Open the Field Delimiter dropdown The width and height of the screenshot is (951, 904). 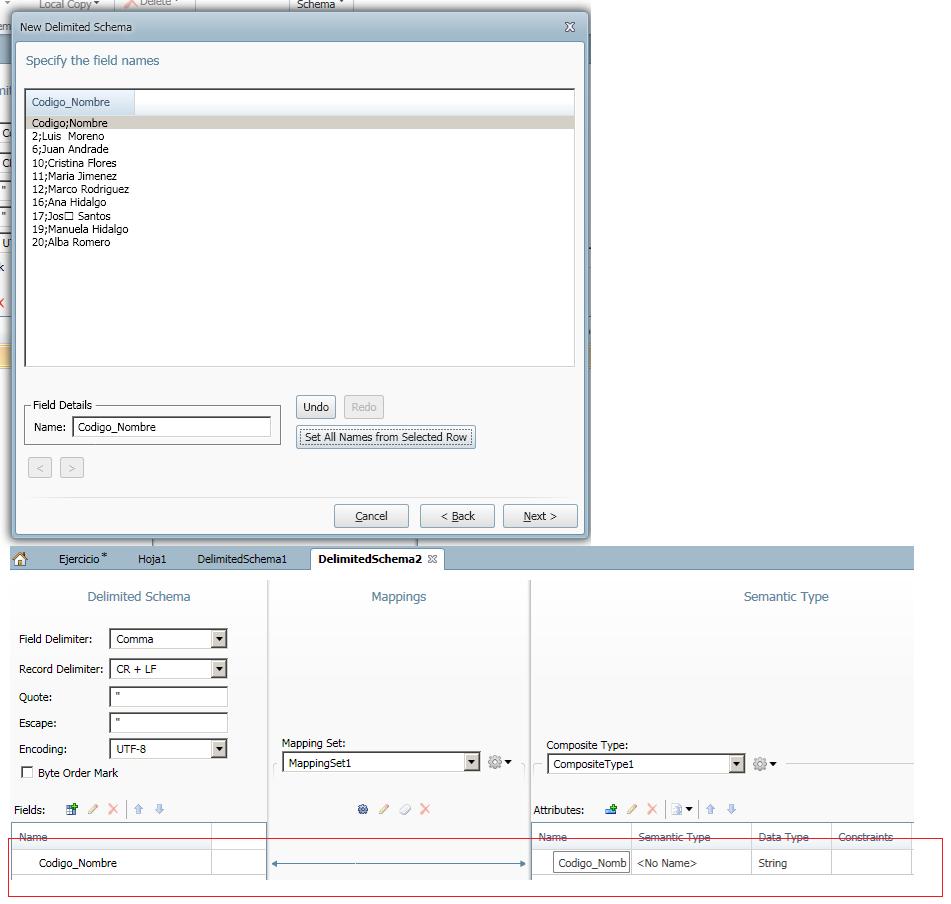tap(219, 639)
